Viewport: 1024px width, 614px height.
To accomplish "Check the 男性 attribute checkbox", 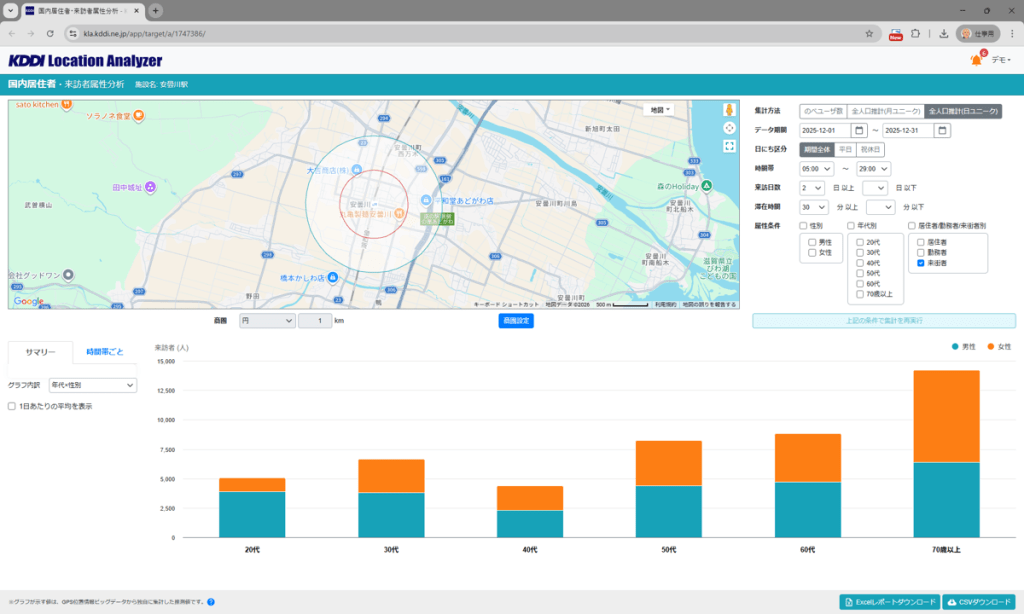I will [813, 242].
